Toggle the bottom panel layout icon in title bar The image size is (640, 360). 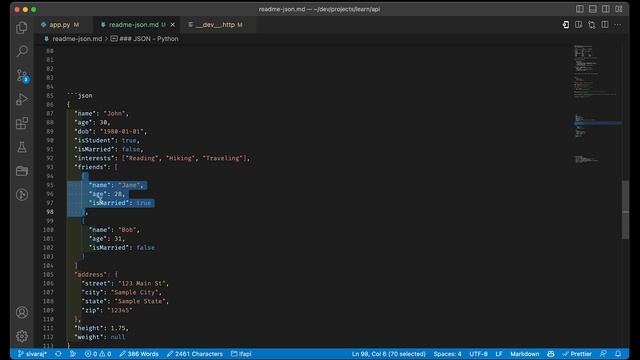click(593, 9)
